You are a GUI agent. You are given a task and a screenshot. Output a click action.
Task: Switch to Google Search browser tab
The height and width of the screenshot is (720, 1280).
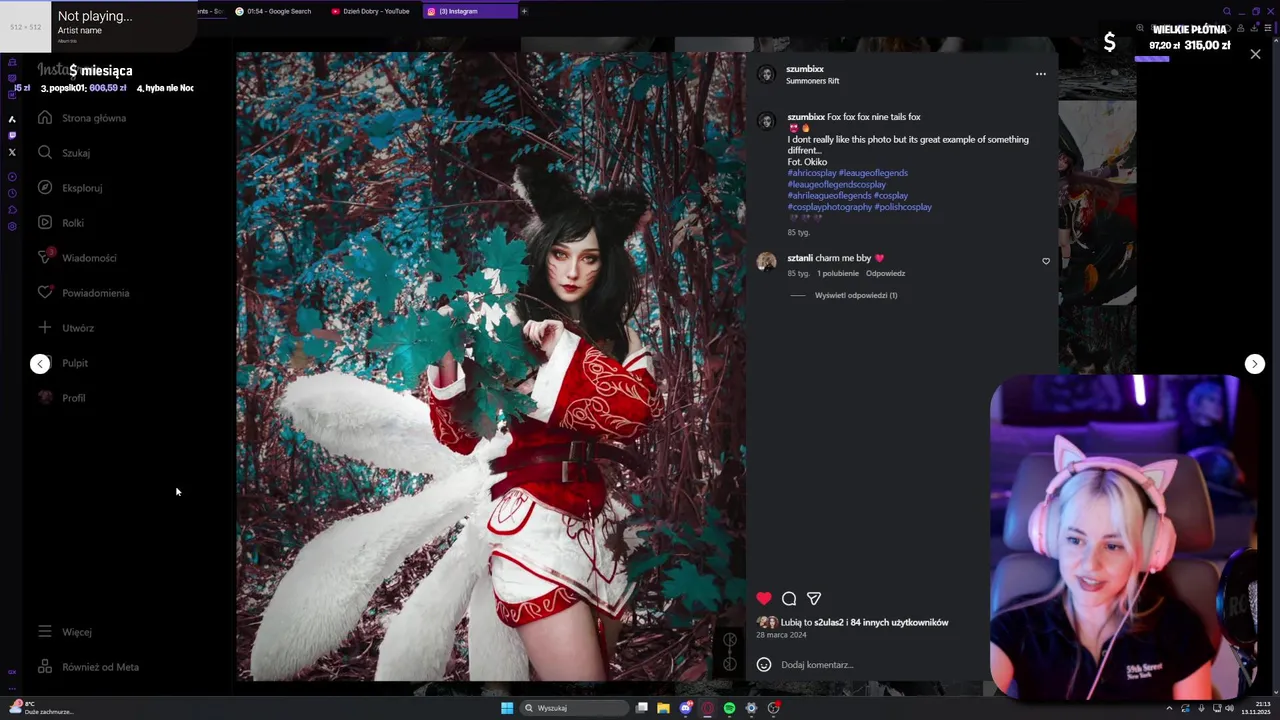pos(273,11)
